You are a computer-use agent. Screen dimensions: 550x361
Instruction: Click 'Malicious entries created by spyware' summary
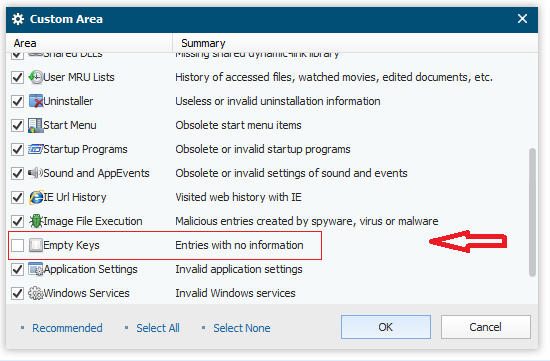point(307,221)
